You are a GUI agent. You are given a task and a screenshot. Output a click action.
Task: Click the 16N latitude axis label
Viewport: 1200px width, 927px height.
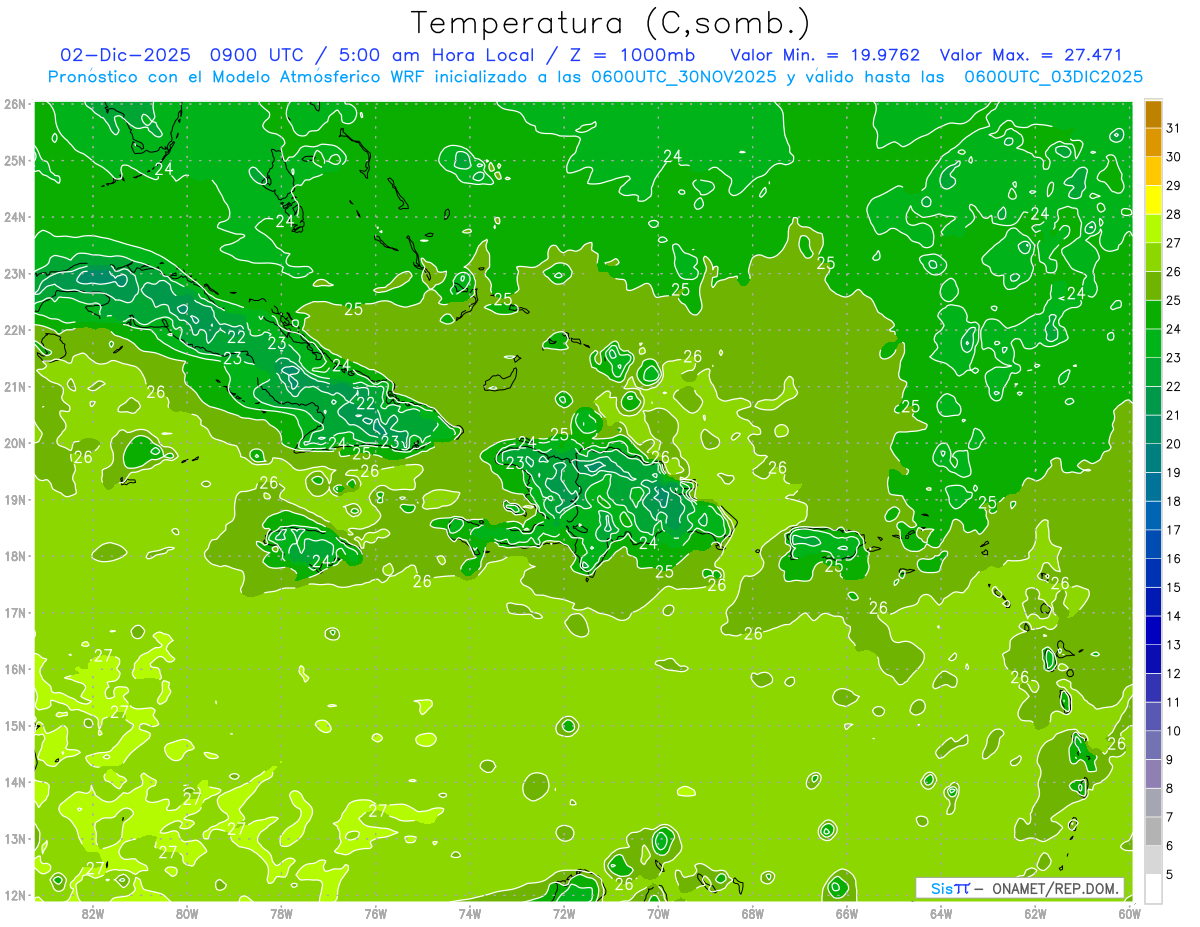[14, 669]
